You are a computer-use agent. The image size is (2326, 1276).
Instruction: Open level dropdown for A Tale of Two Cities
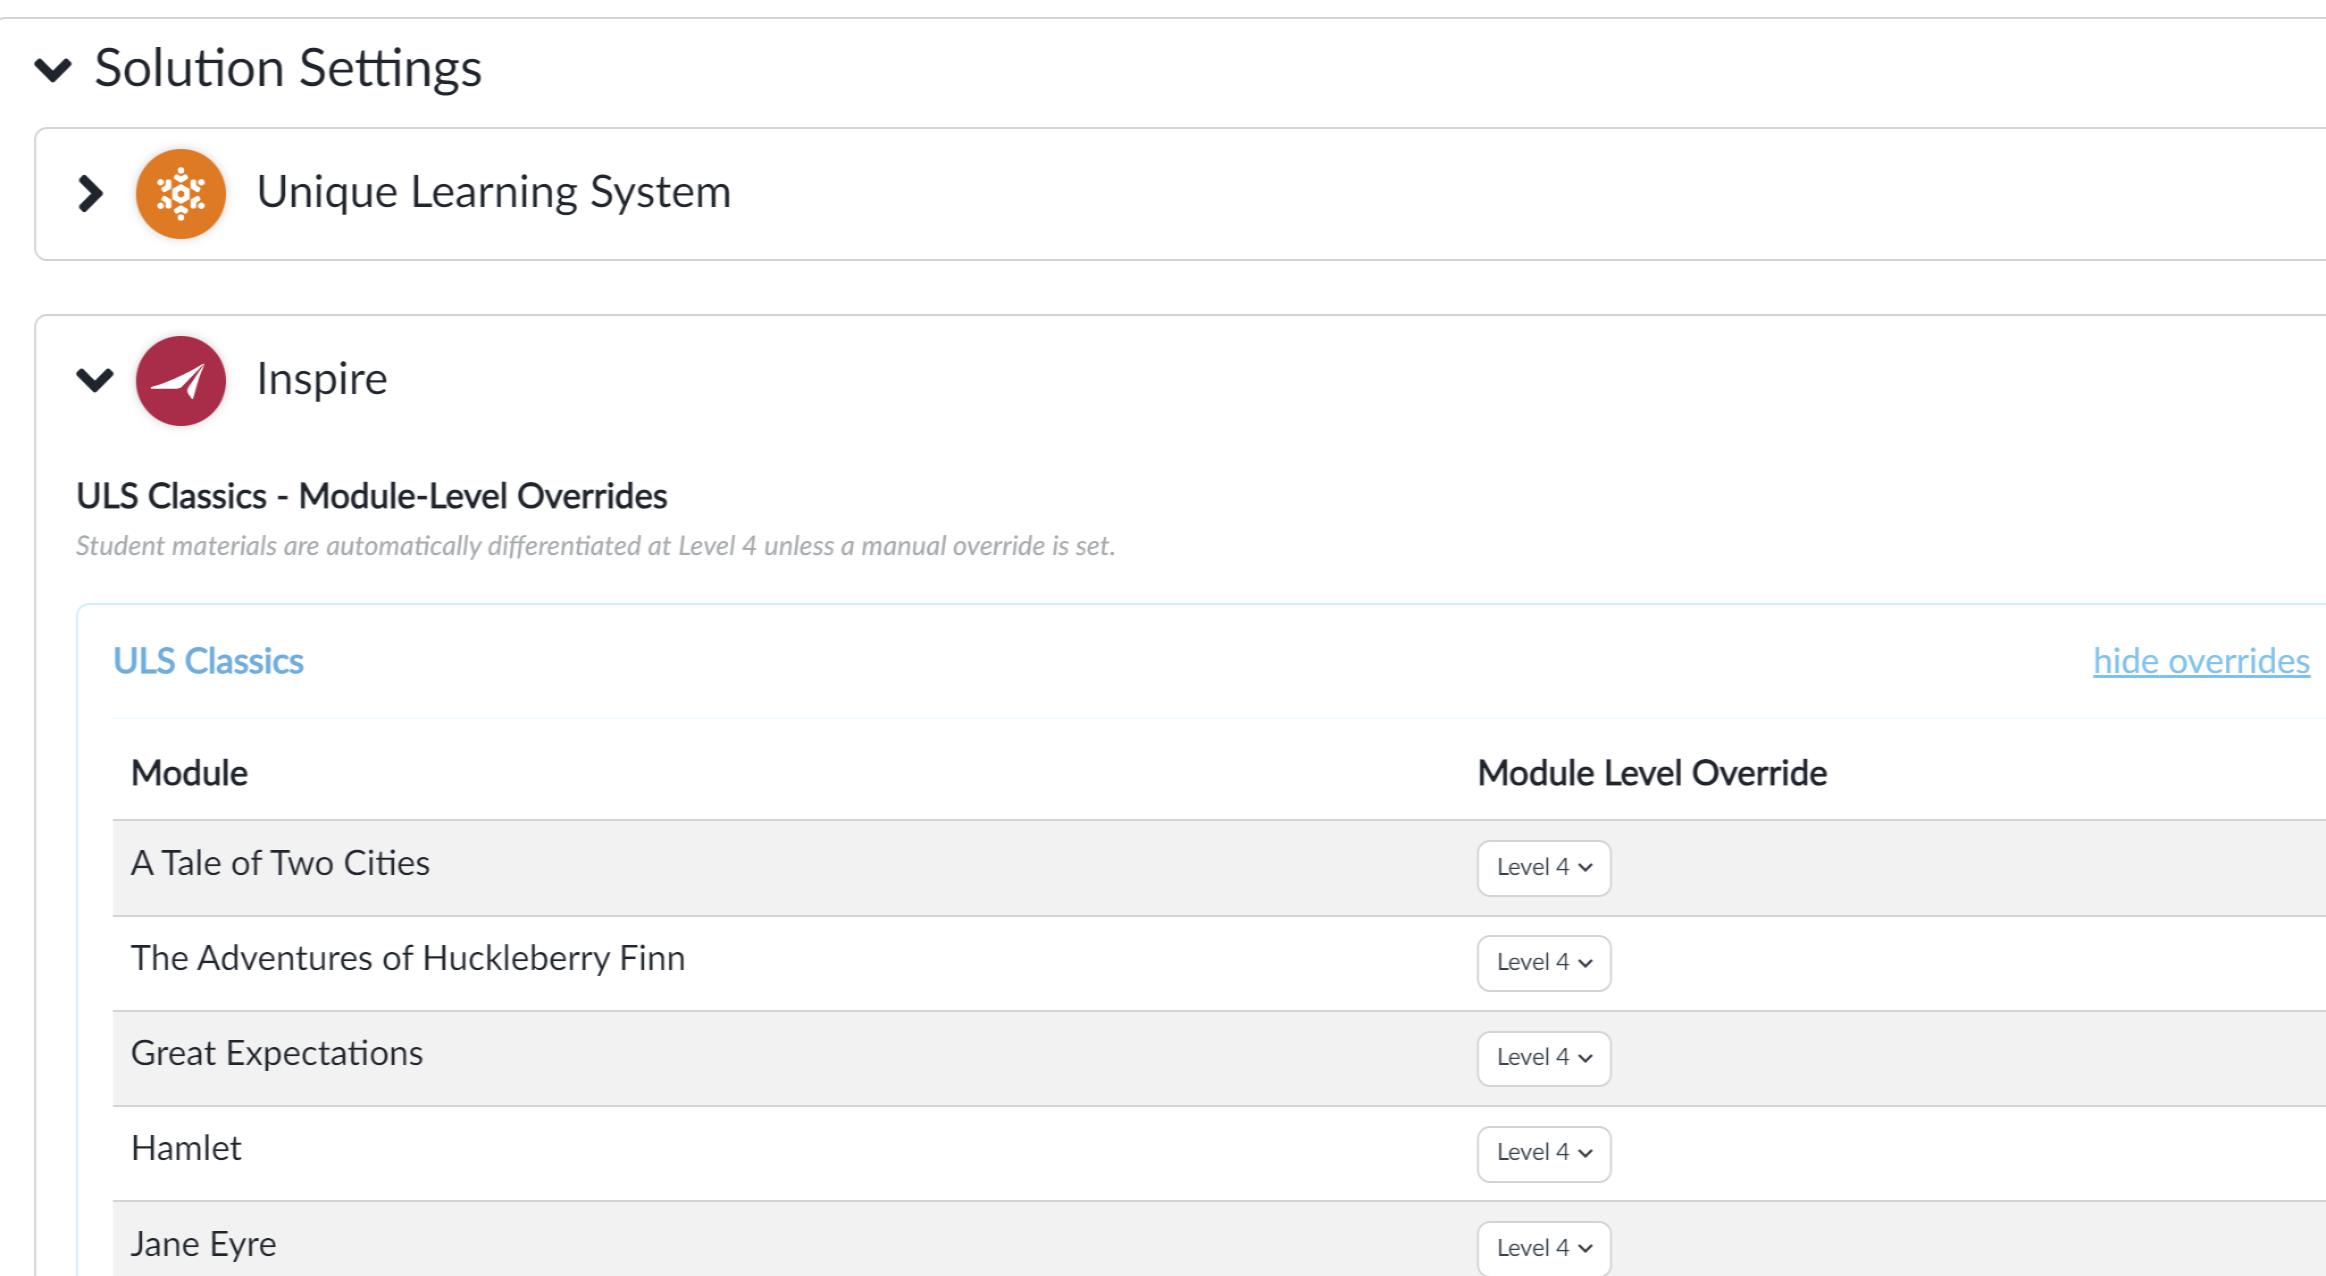pyautogui.click(x=1544, y=868)
